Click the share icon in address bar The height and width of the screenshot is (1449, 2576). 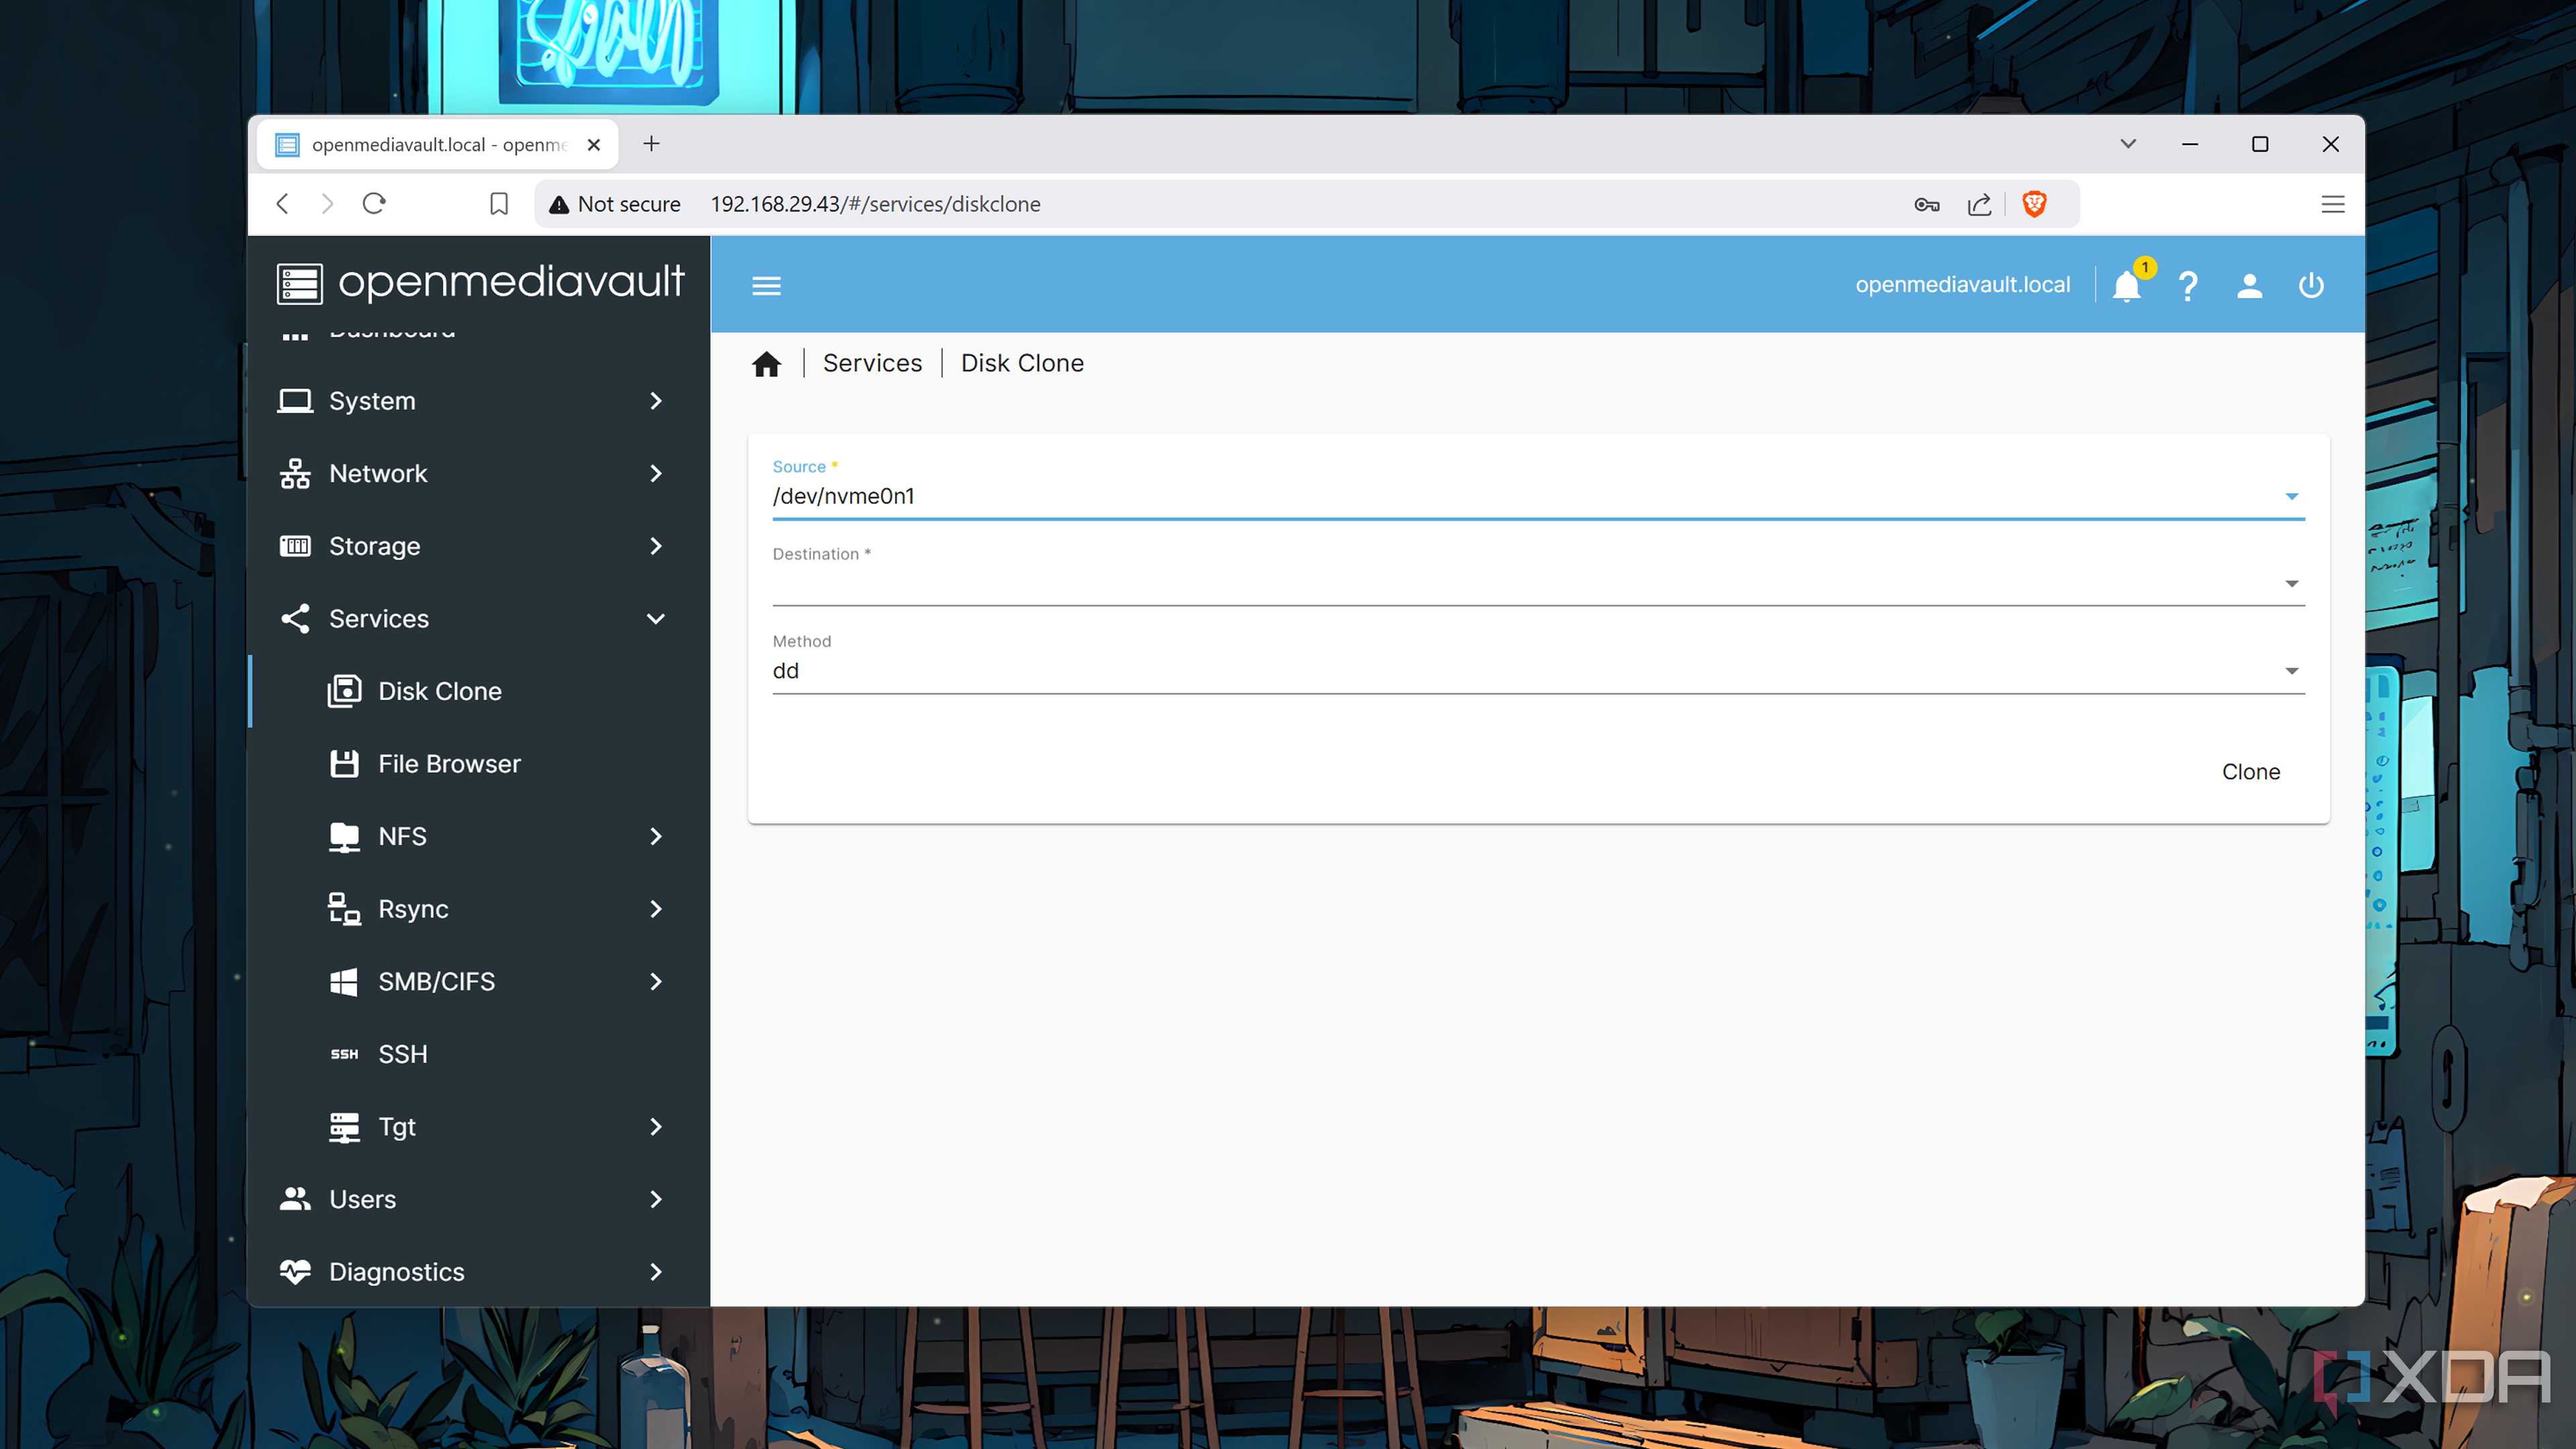[x=1979, y=204]
